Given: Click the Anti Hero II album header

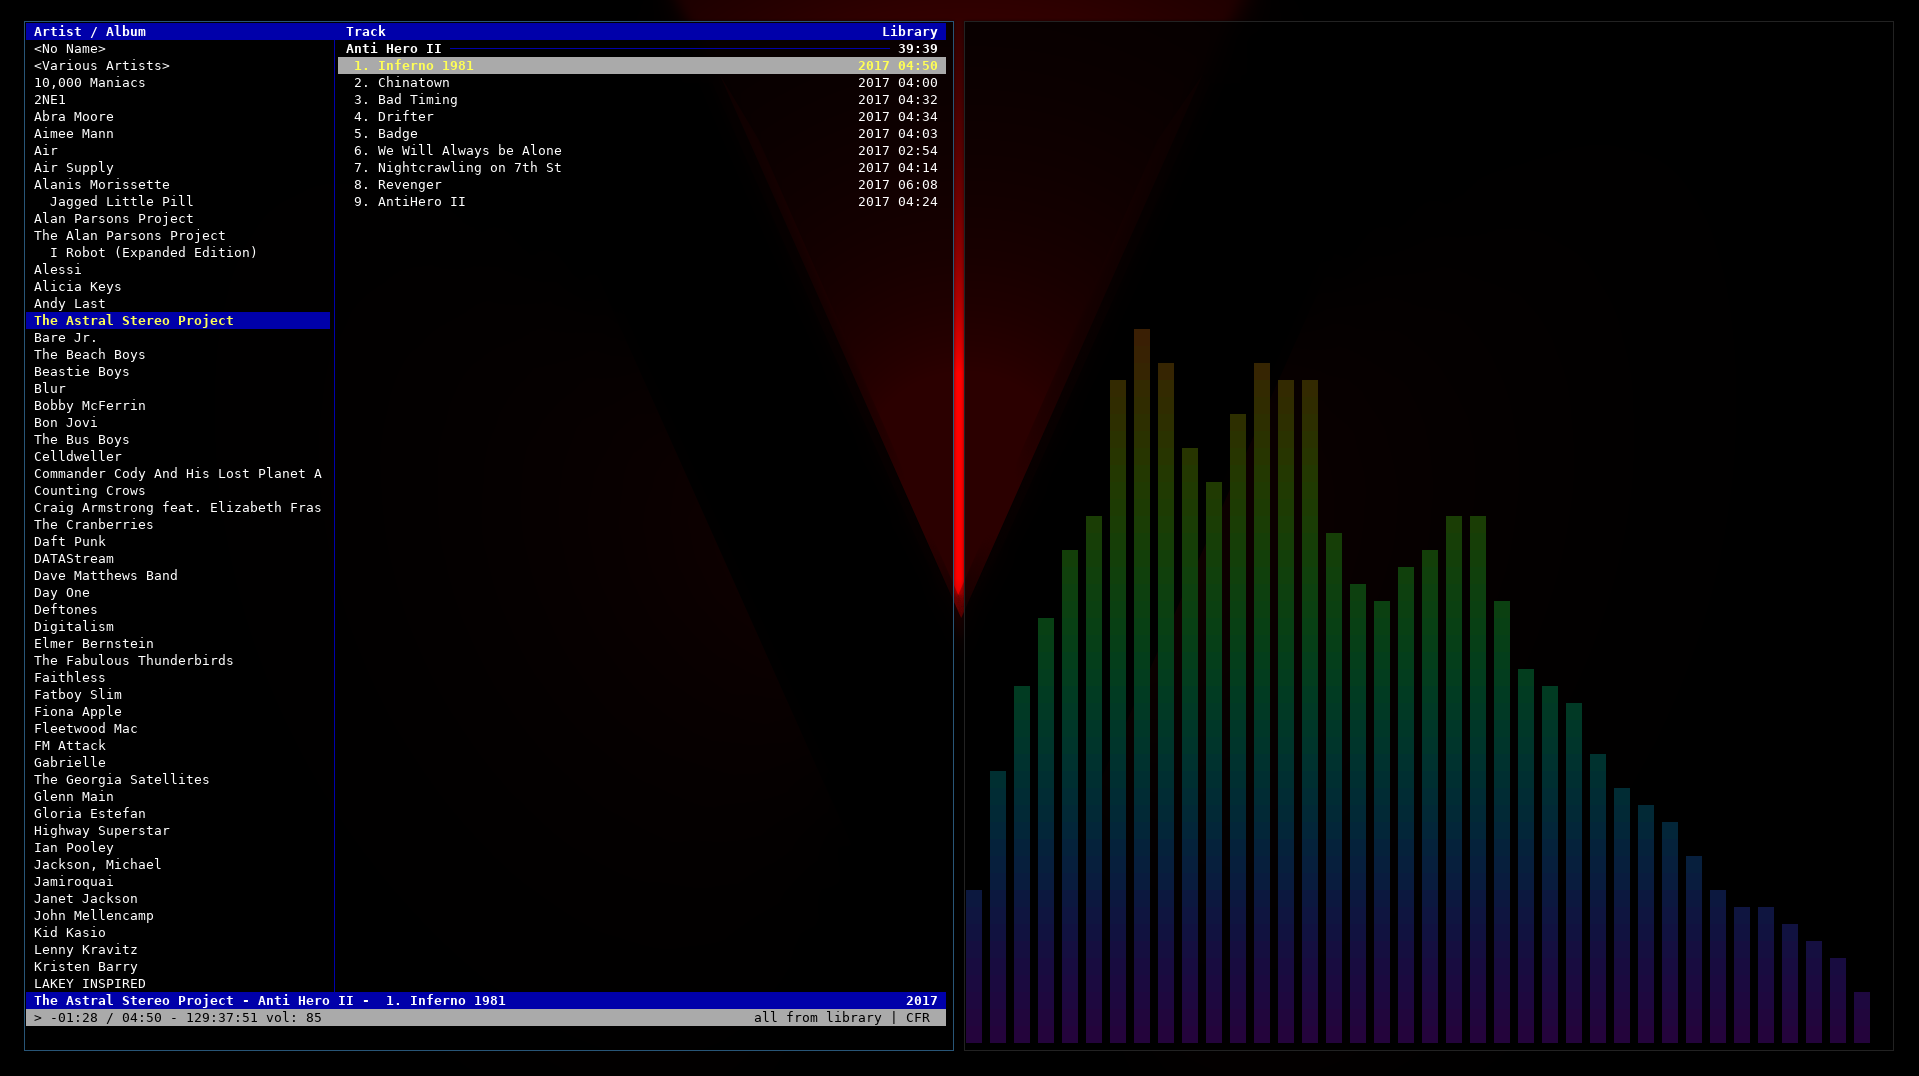Looking at the screenshot, I should (x=393, y=49).
